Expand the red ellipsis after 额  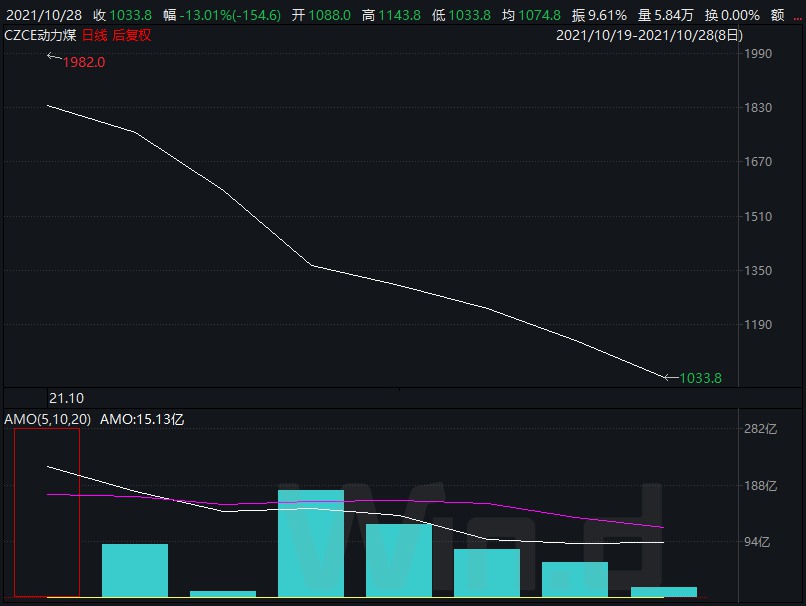(x=797, y=19)
